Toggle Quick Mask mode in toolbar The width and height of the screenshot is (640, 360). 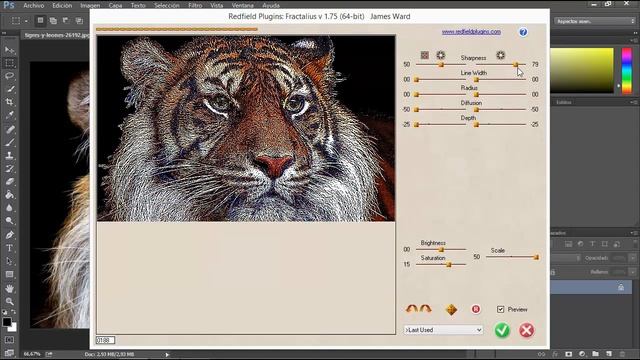[x=9, y=340]
